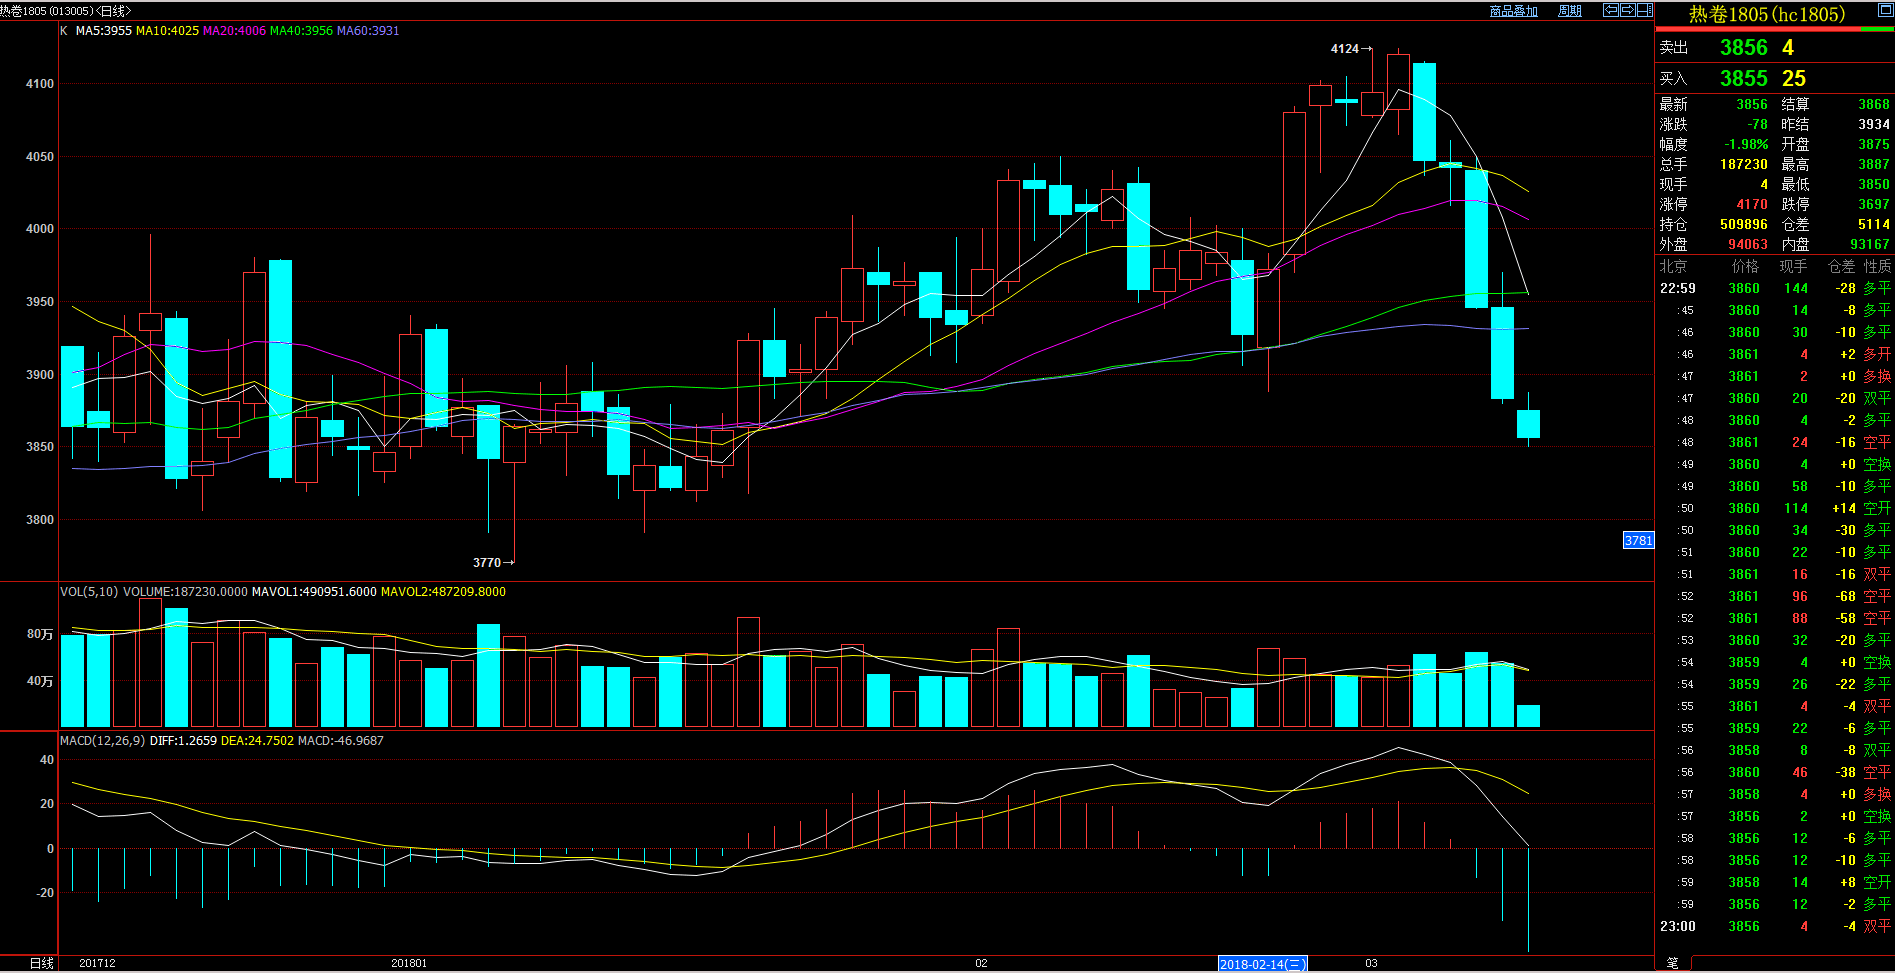Click the 4124 high price marker
The height and width of the screenshot is (973, 1895).
pyautogui.click(x=1344, y=49)
